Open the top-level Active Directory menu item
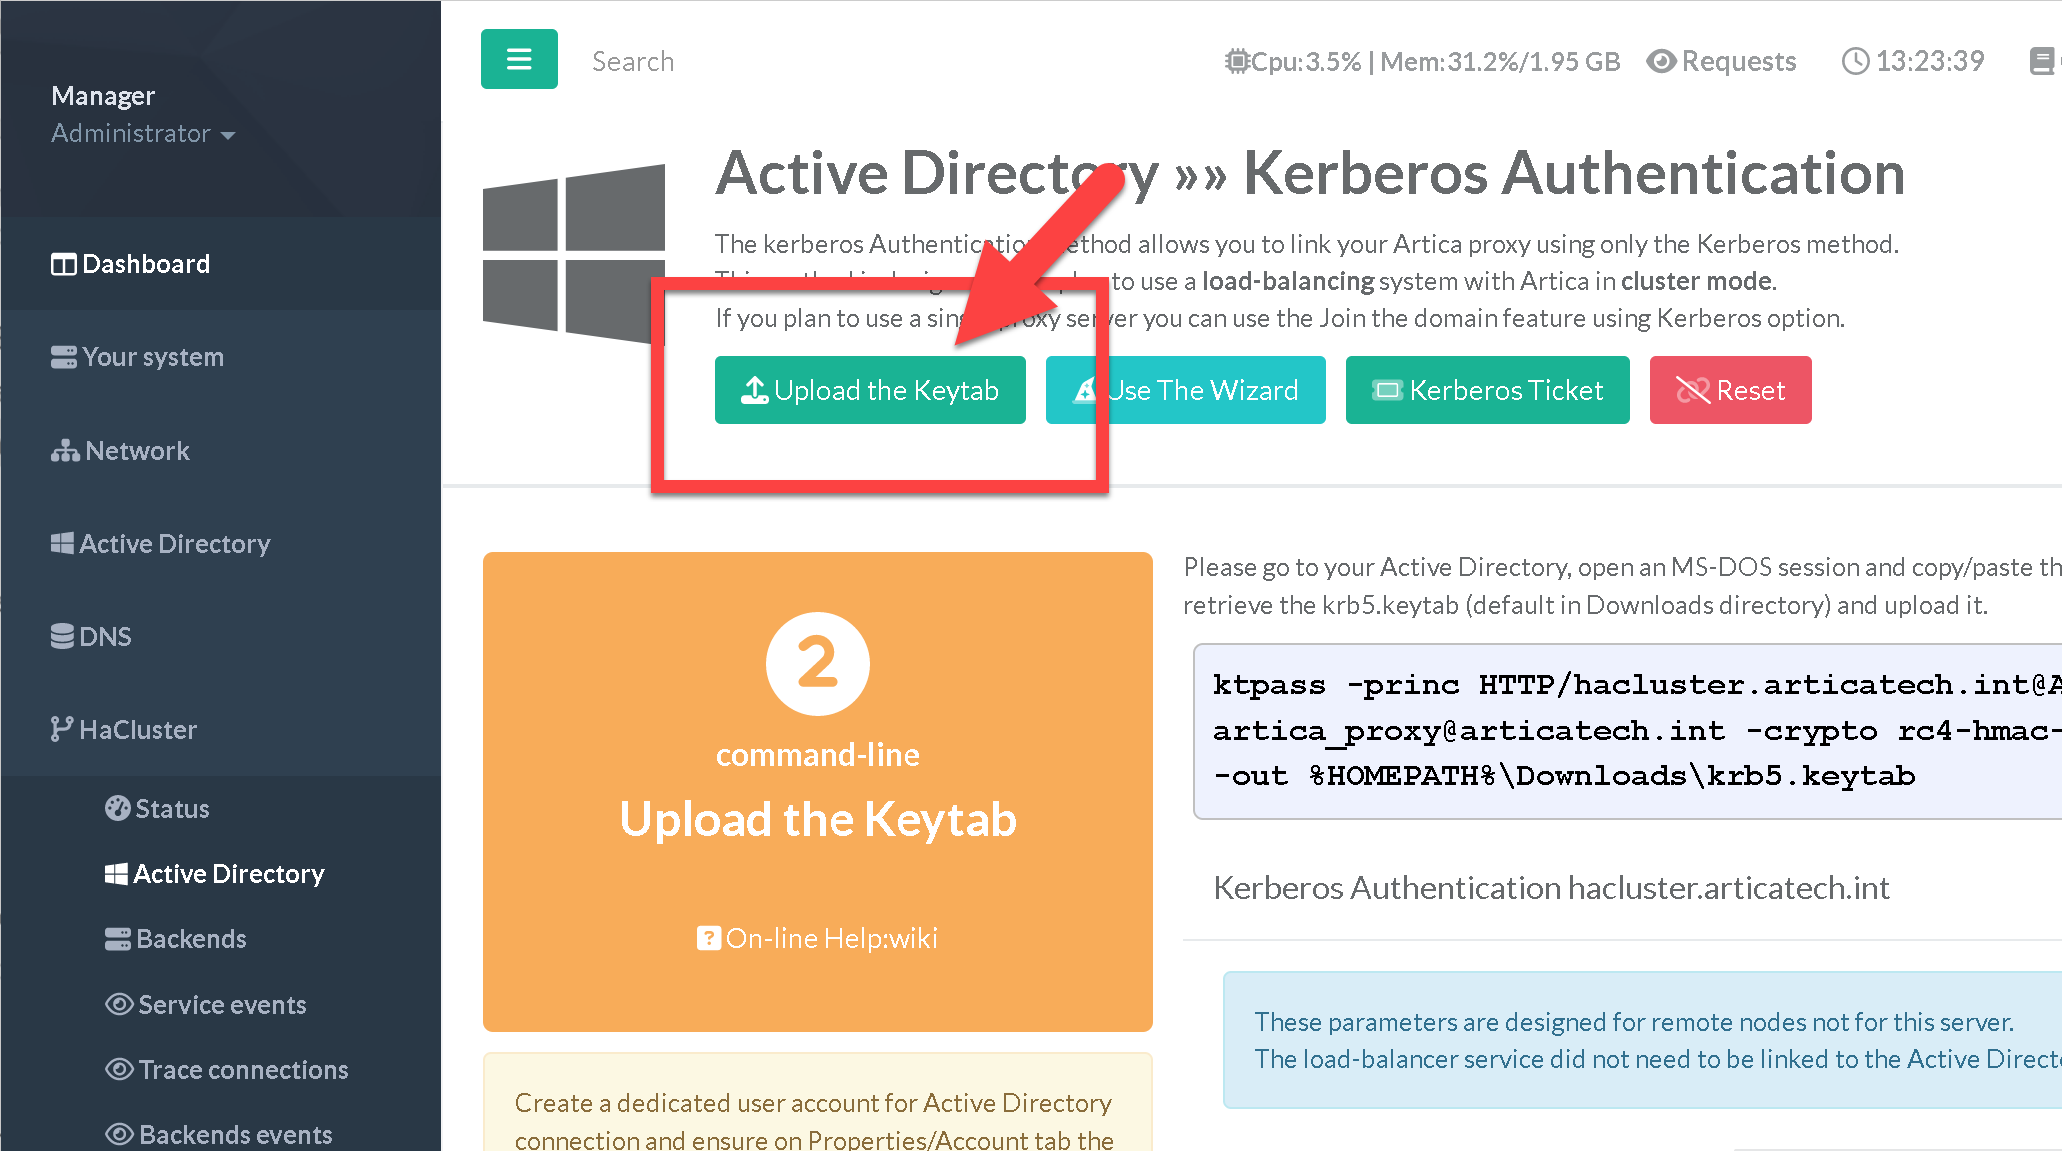 coord(161,544)
